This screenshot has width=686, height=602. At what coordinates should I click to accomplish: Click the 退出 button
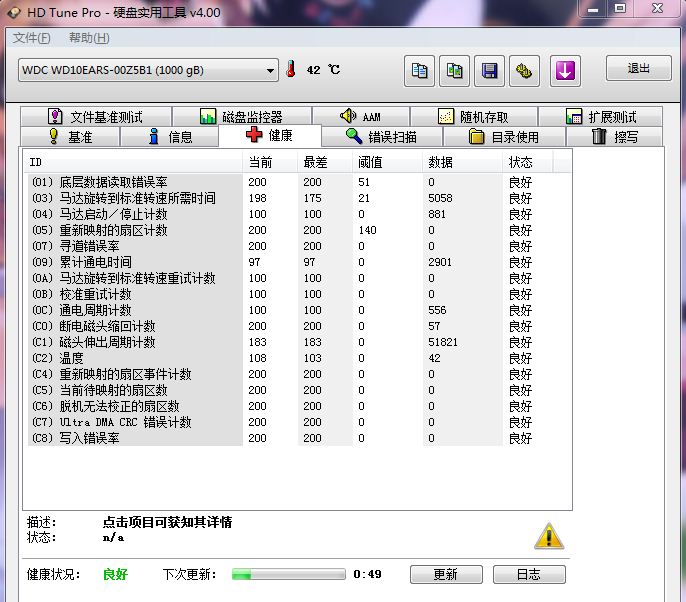click(x=639, y=68)
